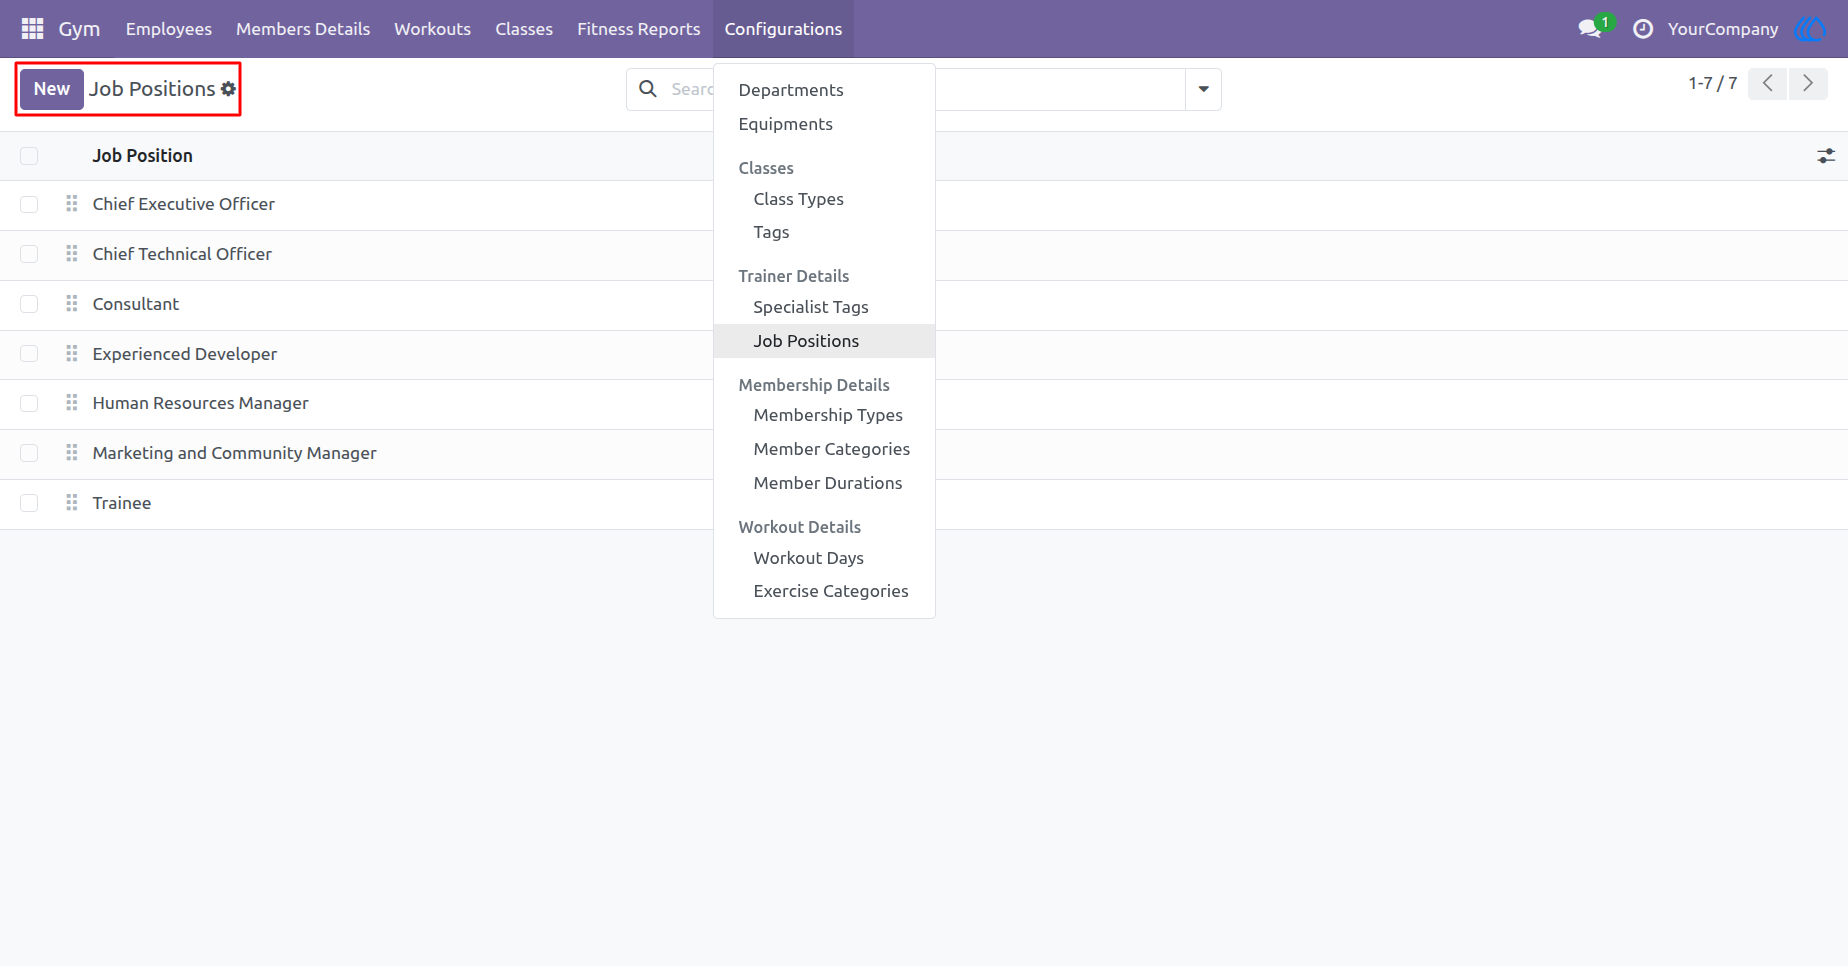
Task: Open the optional columns adjust icon
Action: [x=1826, y=156]
